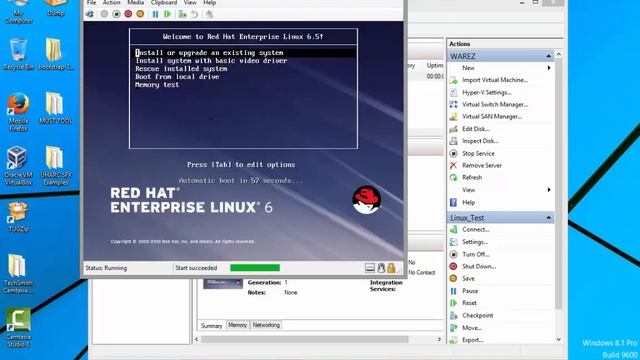640x360 pixels.
Task: Click the Help icon under WAREZ actions
Action: [x=453, y=202]
